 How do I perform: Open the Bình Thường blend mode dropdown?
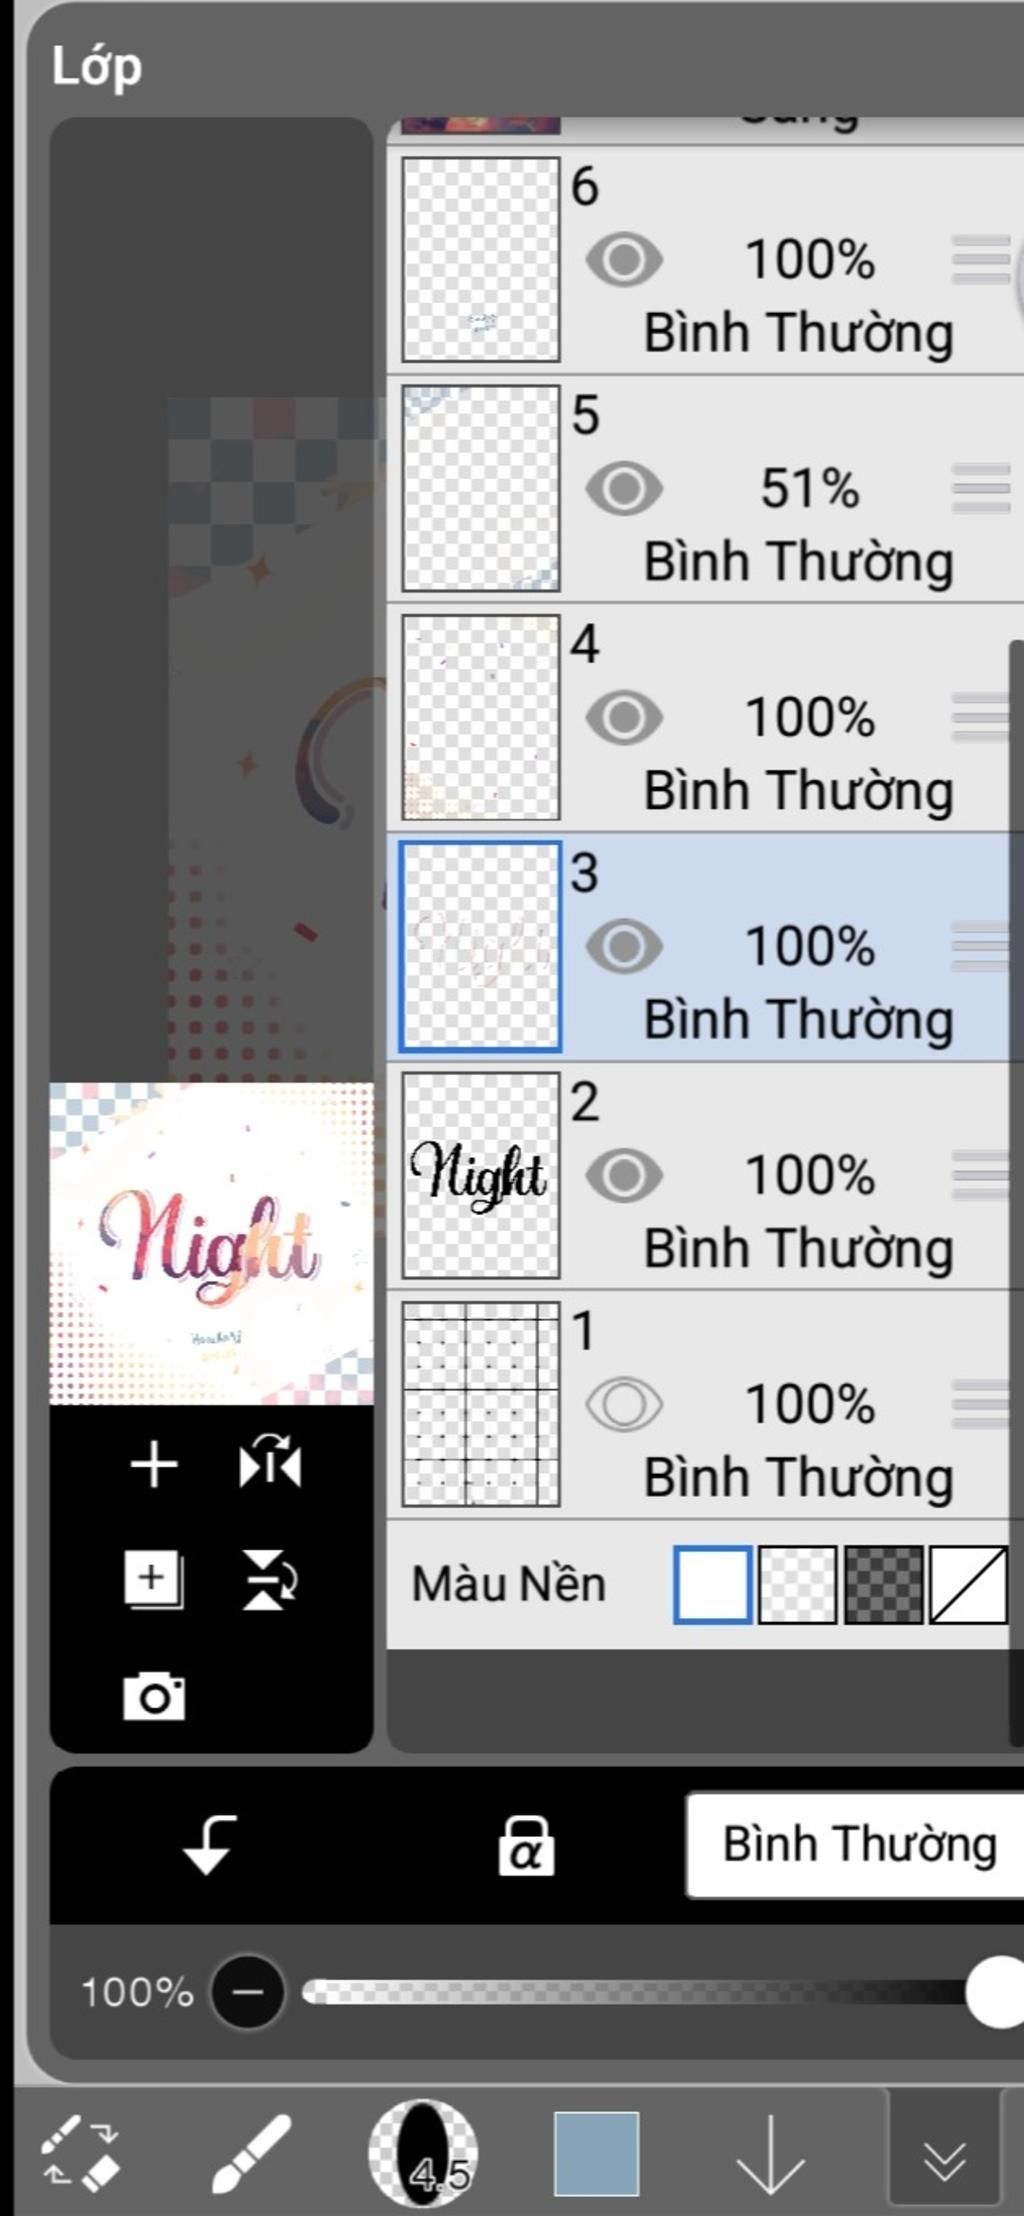tap(855, 1845)
